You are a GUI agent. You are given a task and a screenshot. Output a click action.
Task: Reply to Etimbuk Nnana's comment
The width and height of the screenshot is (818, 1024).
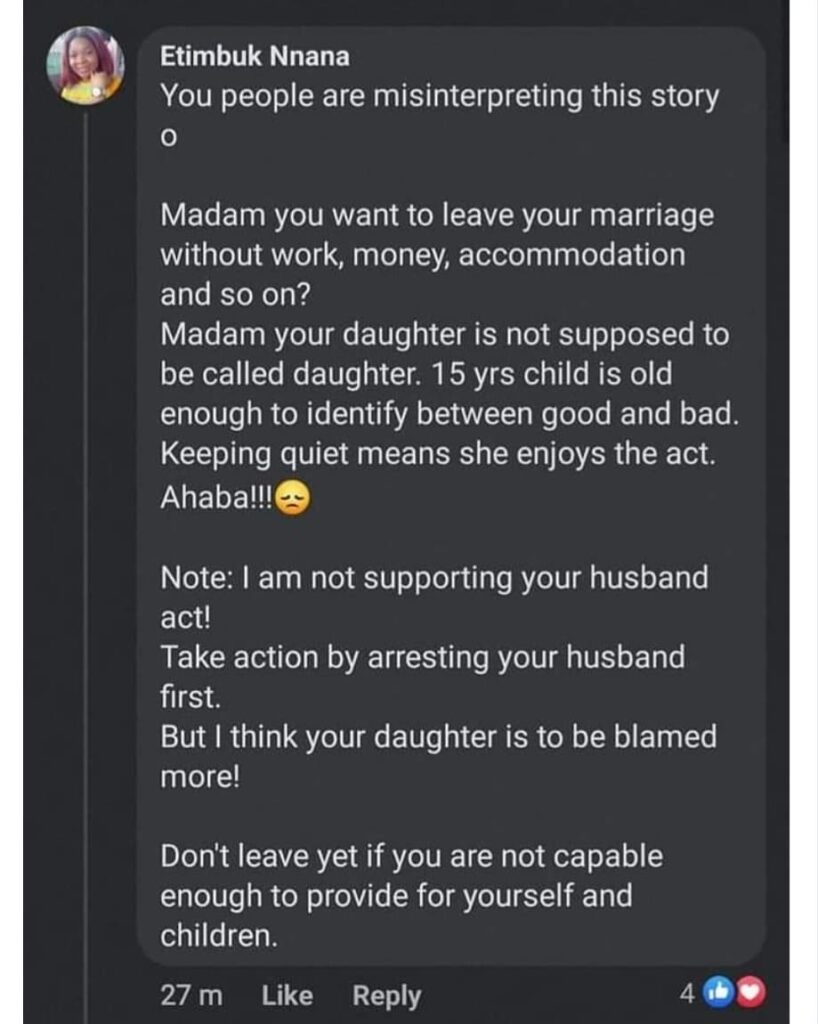[387, 996]
